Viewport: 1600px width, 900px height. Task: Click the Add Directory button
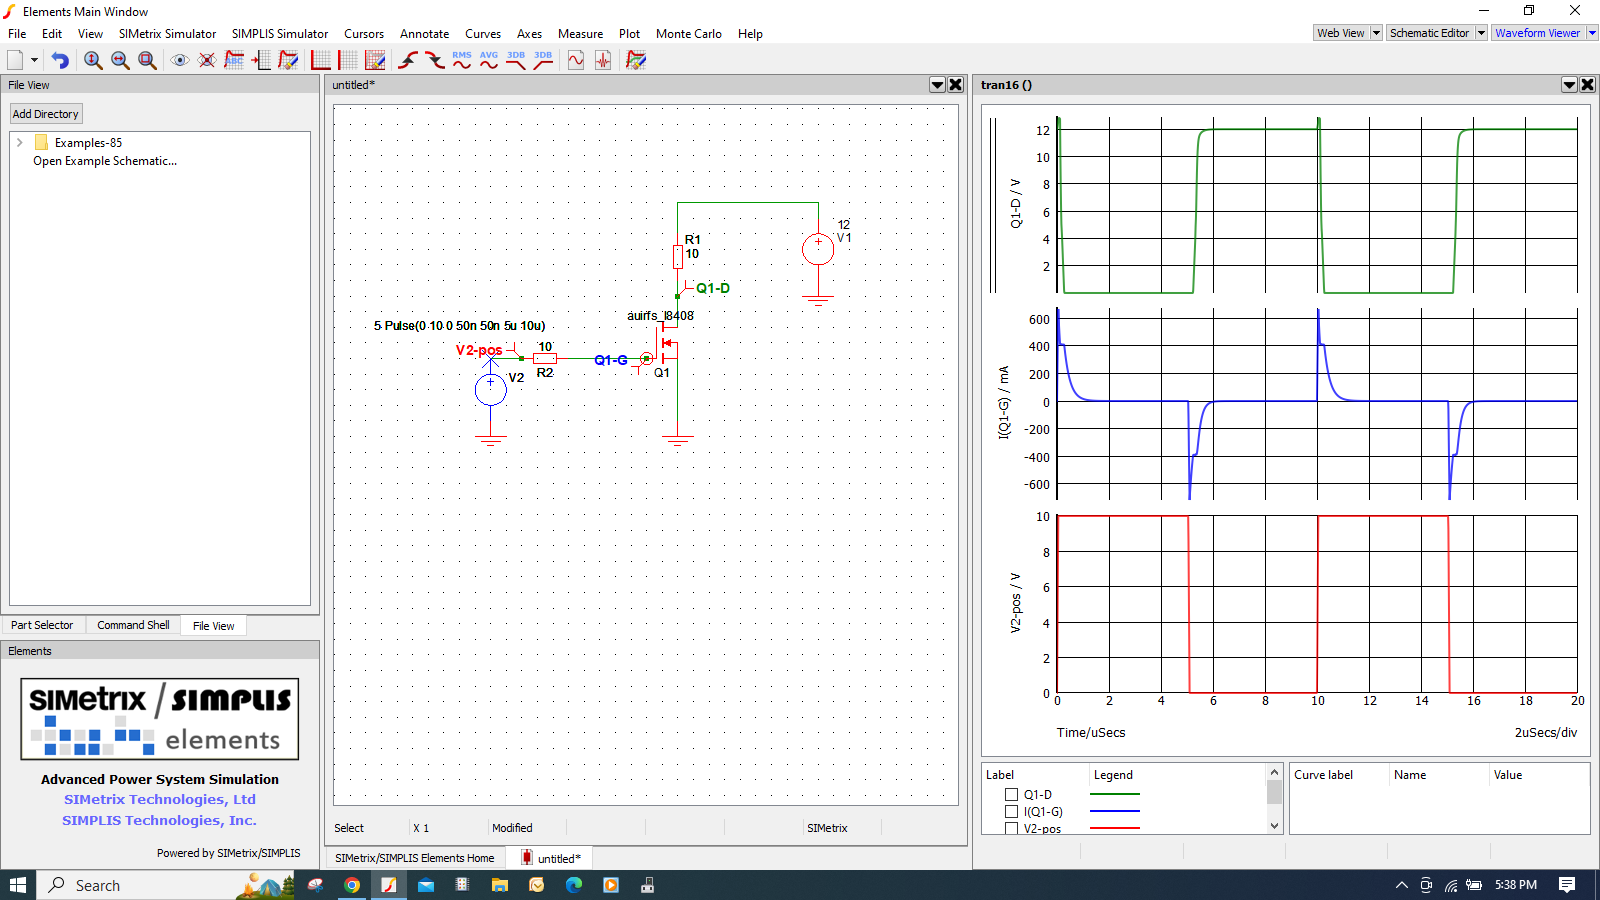click(x=45, y=114)
